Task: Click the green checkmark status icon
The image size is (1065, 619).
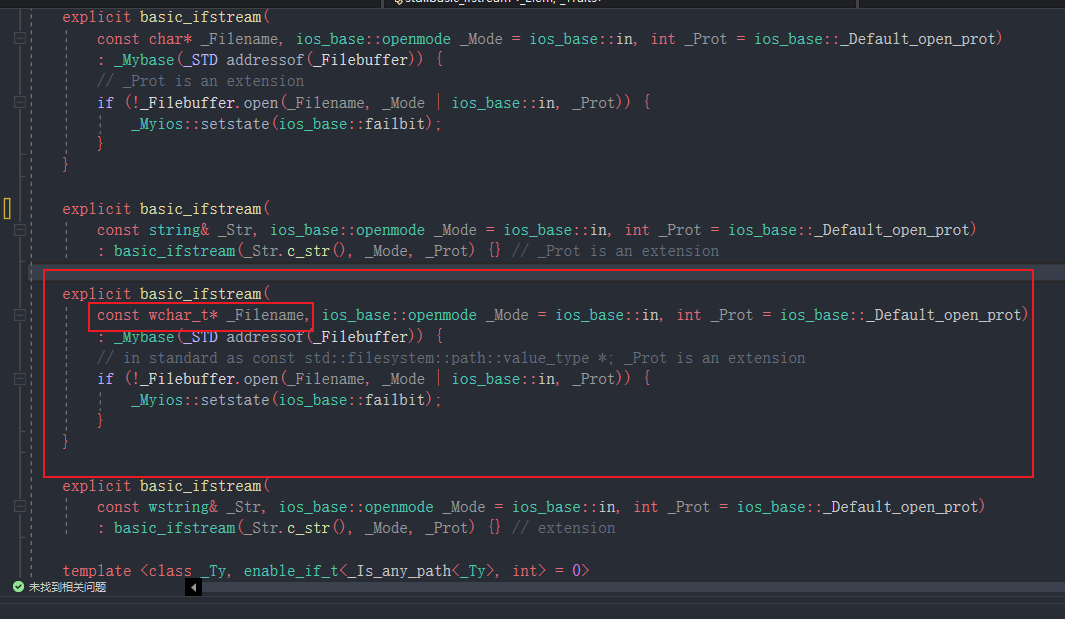Action: [18, 588]
